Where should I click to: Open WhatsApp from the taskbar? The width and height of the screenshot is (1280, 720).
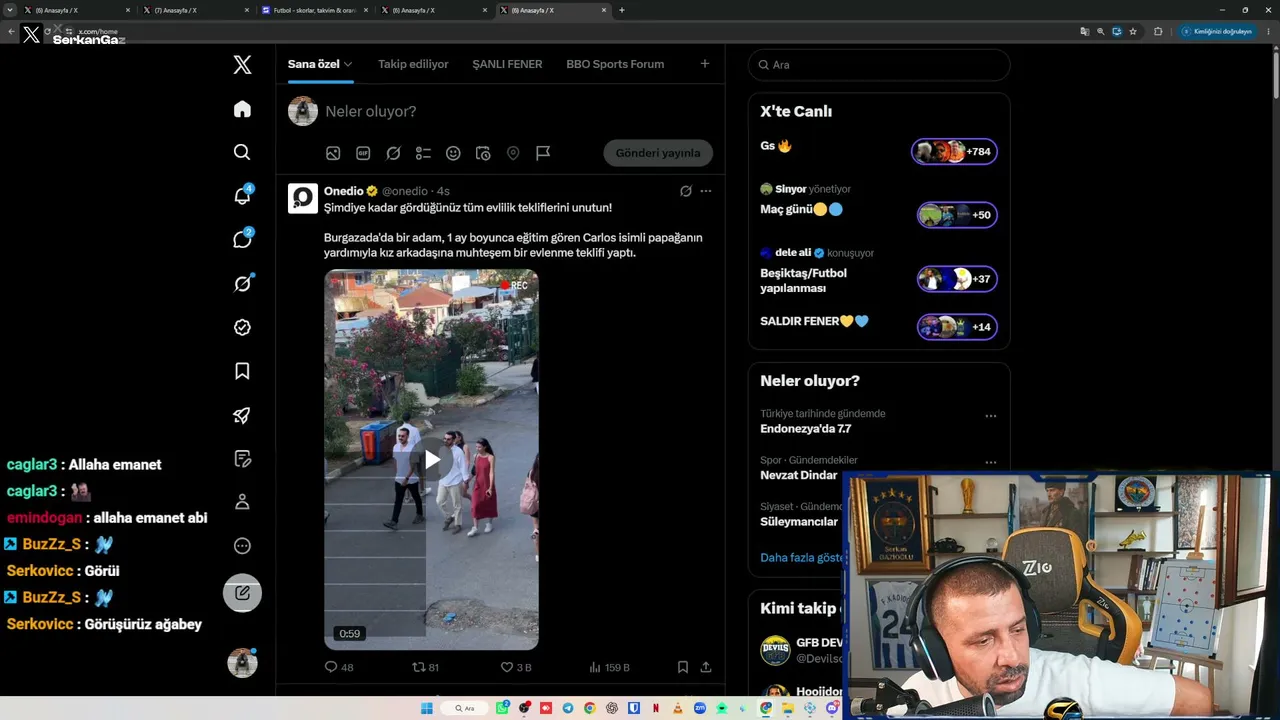coord(503,708)
